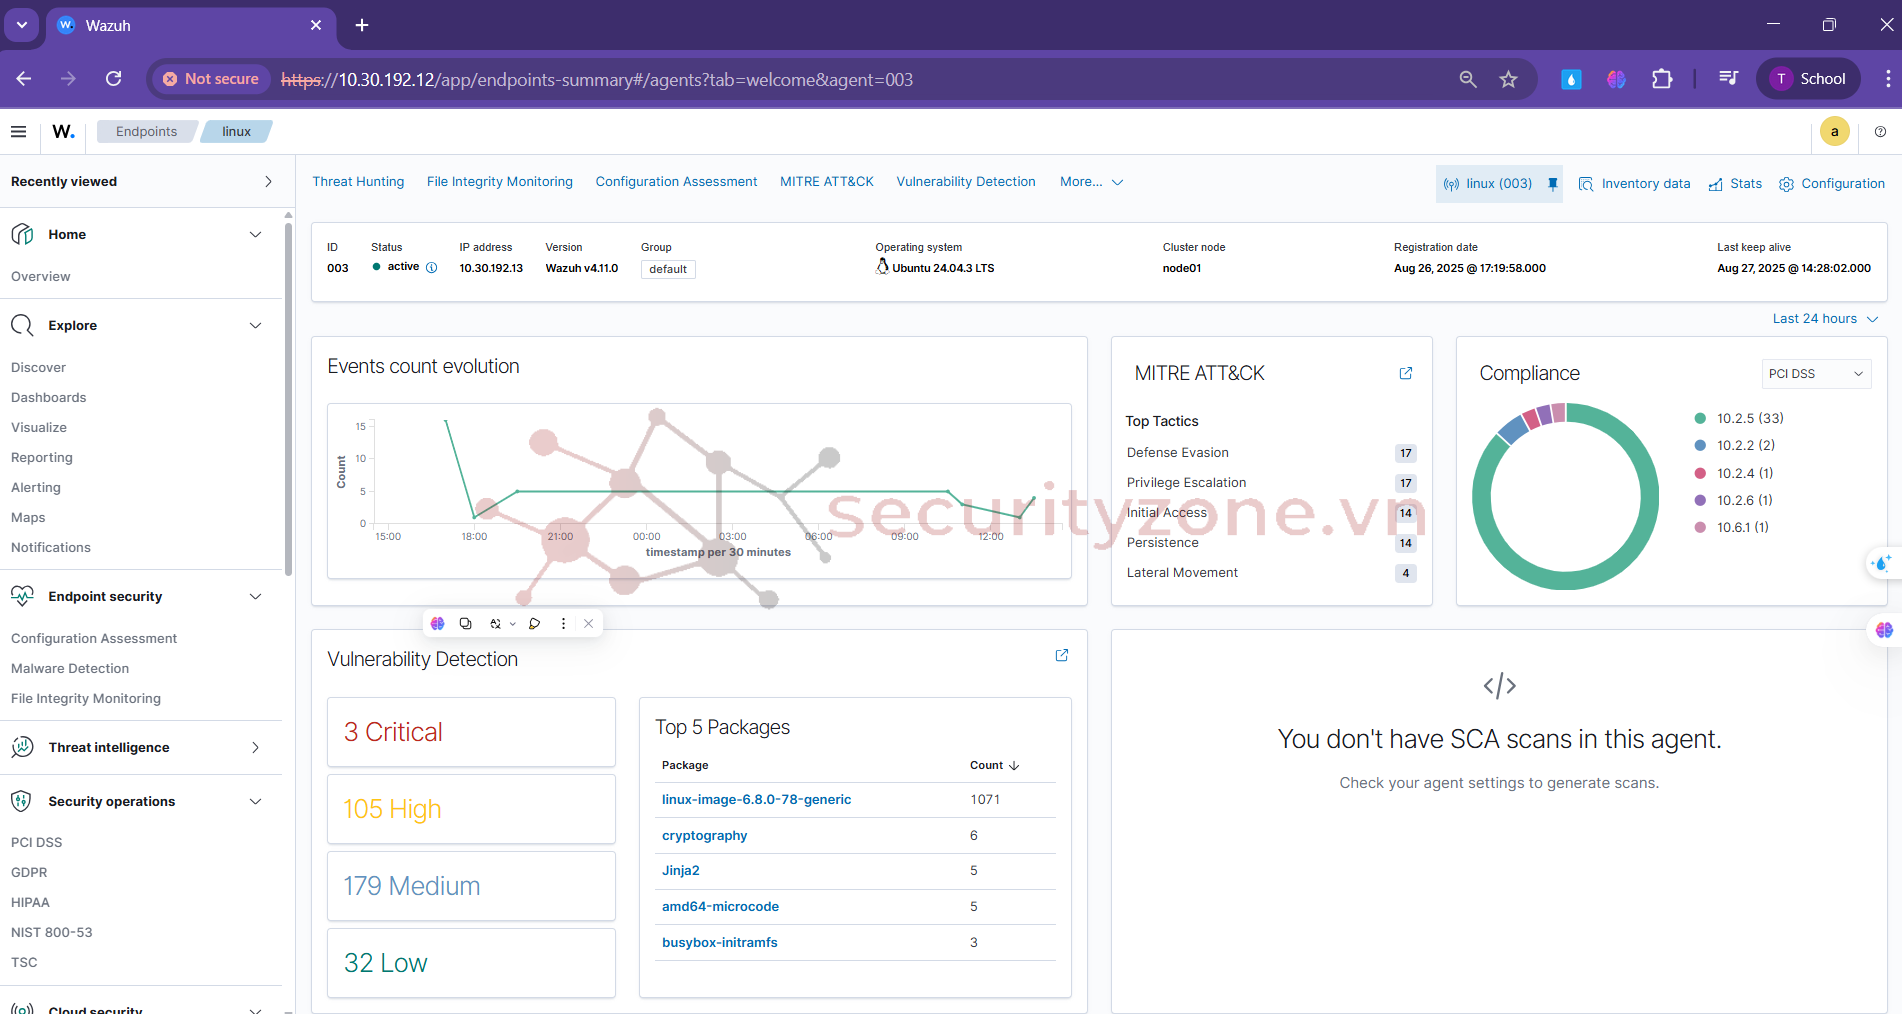Click the browser address bar URL
This screenshot has height=1014, width=1902.
[x=597, y=79]
